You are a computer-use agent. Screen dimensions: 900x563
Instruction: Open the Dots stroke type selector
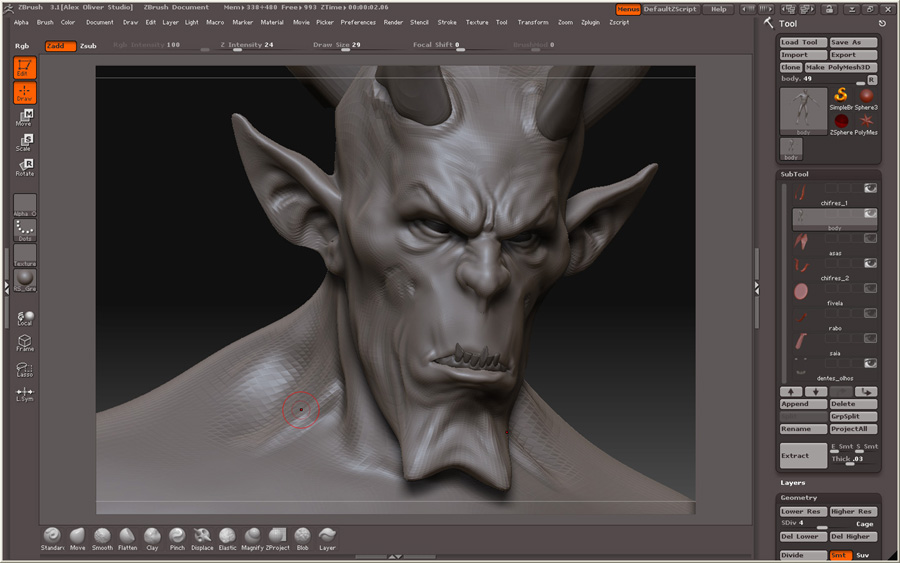click(x=25, y=230)
